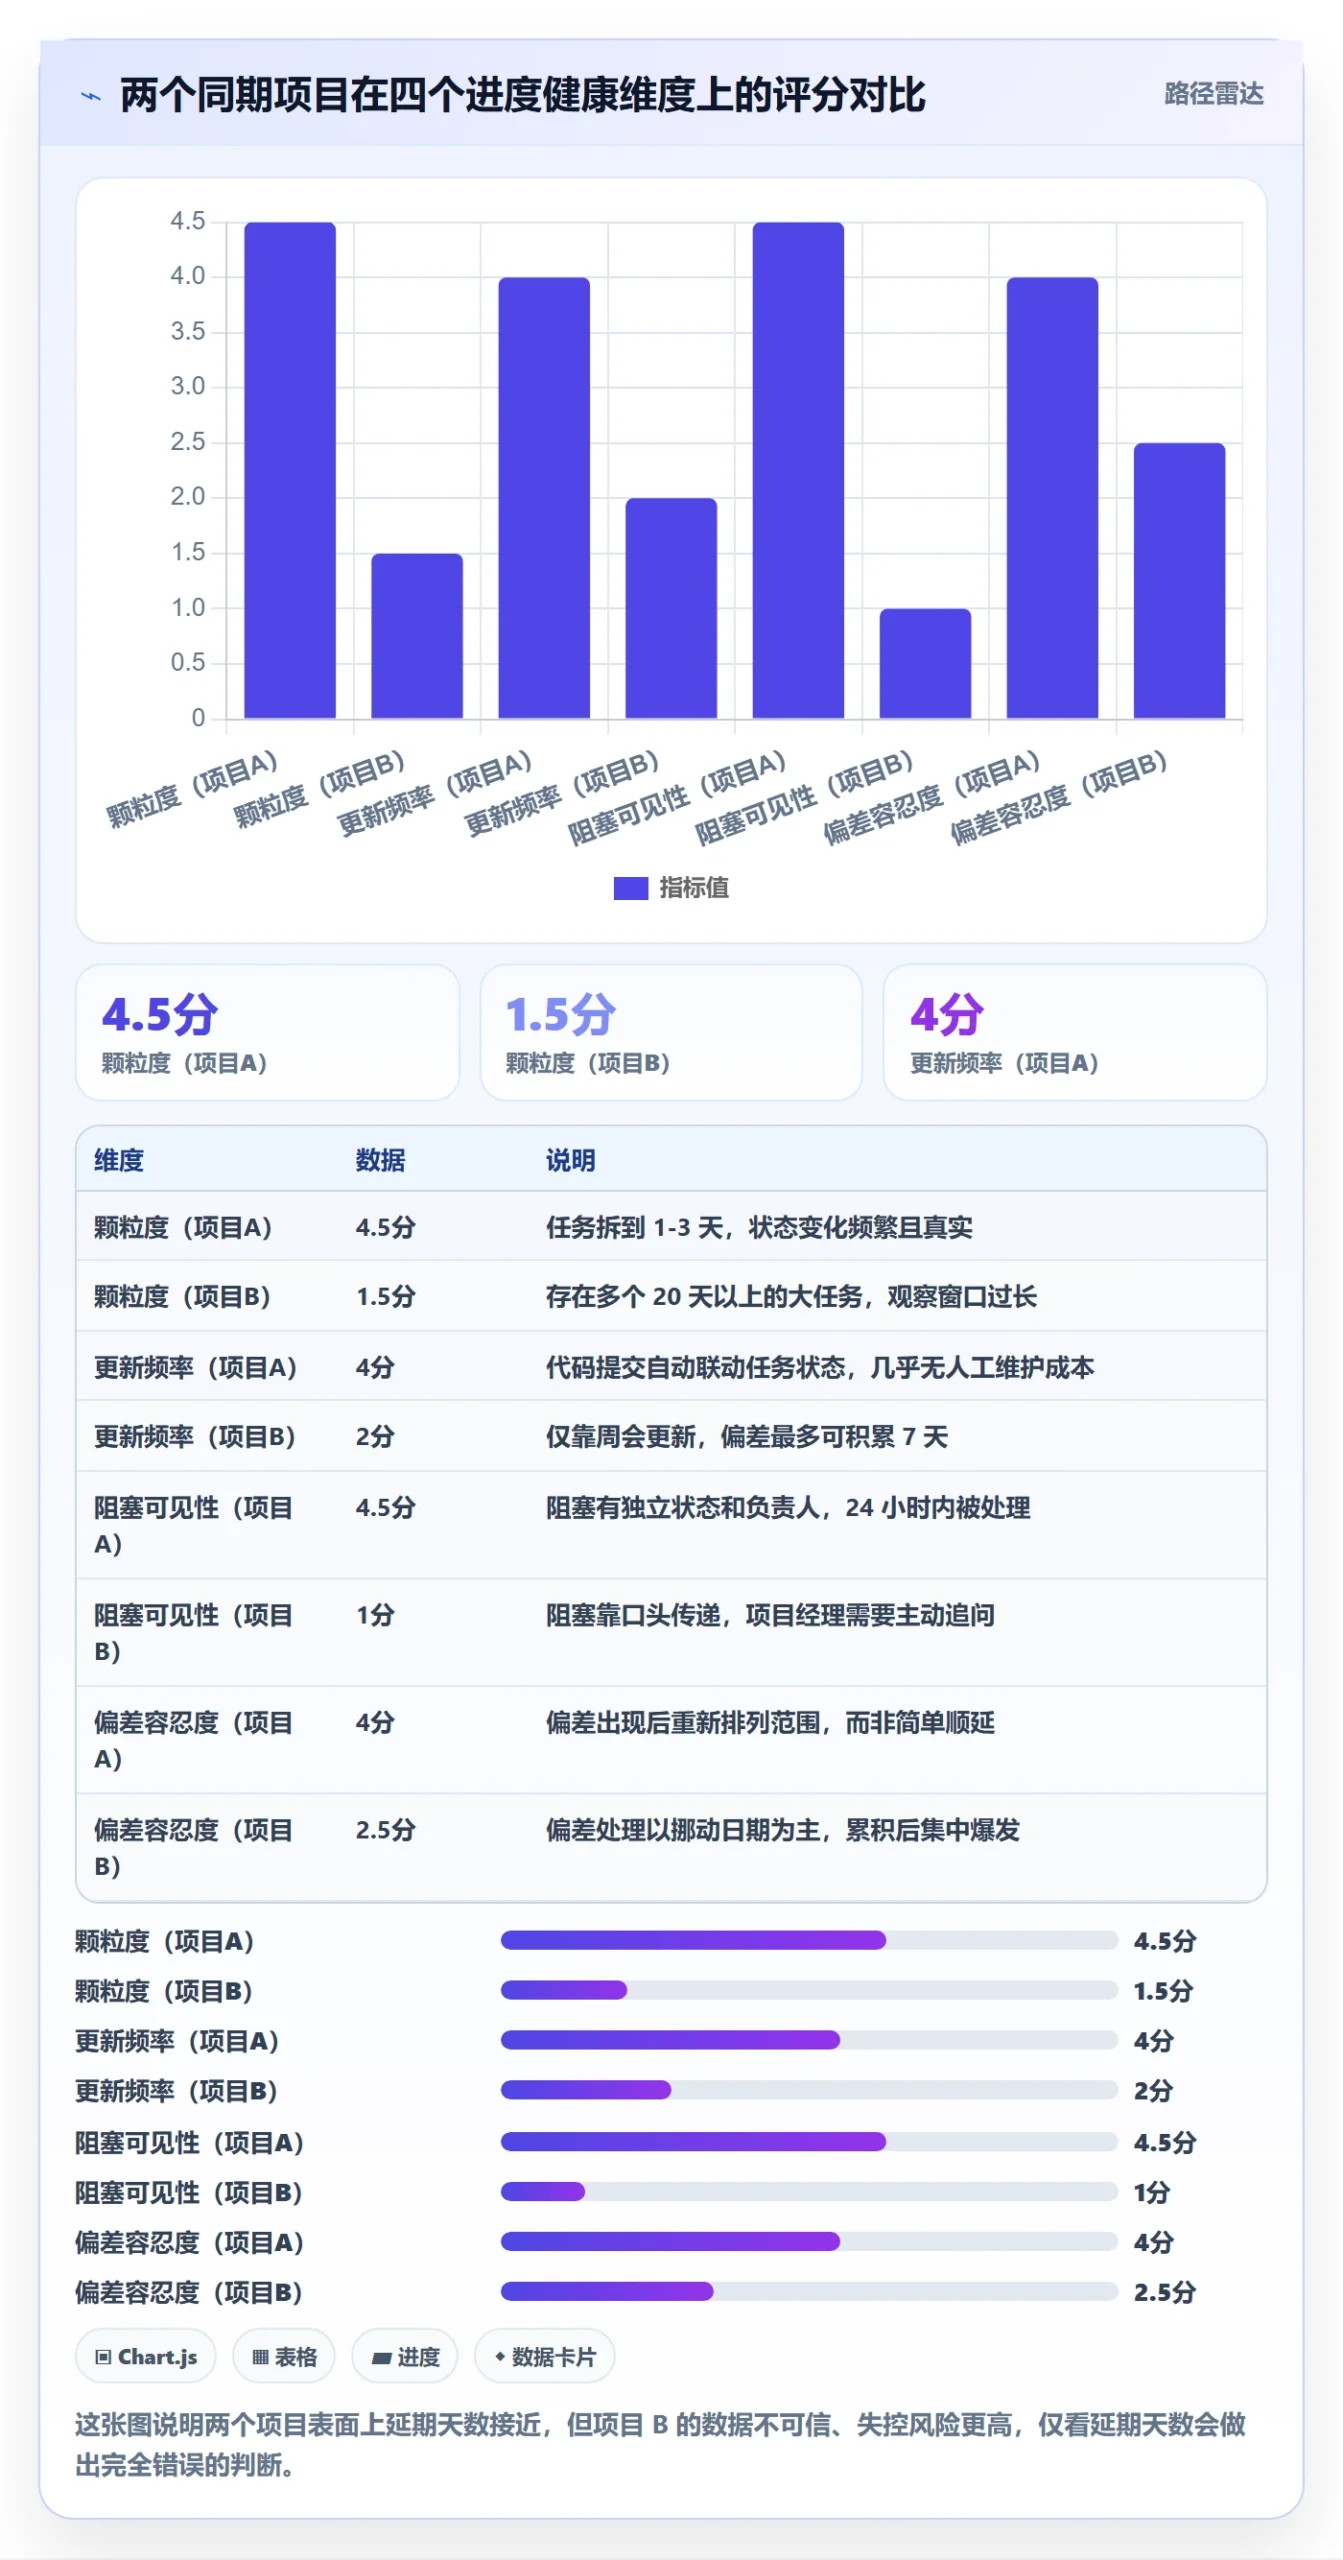Click the 阻塞可见性（项目A）4.5分 progress bar
The width and height of the screenshot is (1343, 2560).
(x=809, y=2141)
